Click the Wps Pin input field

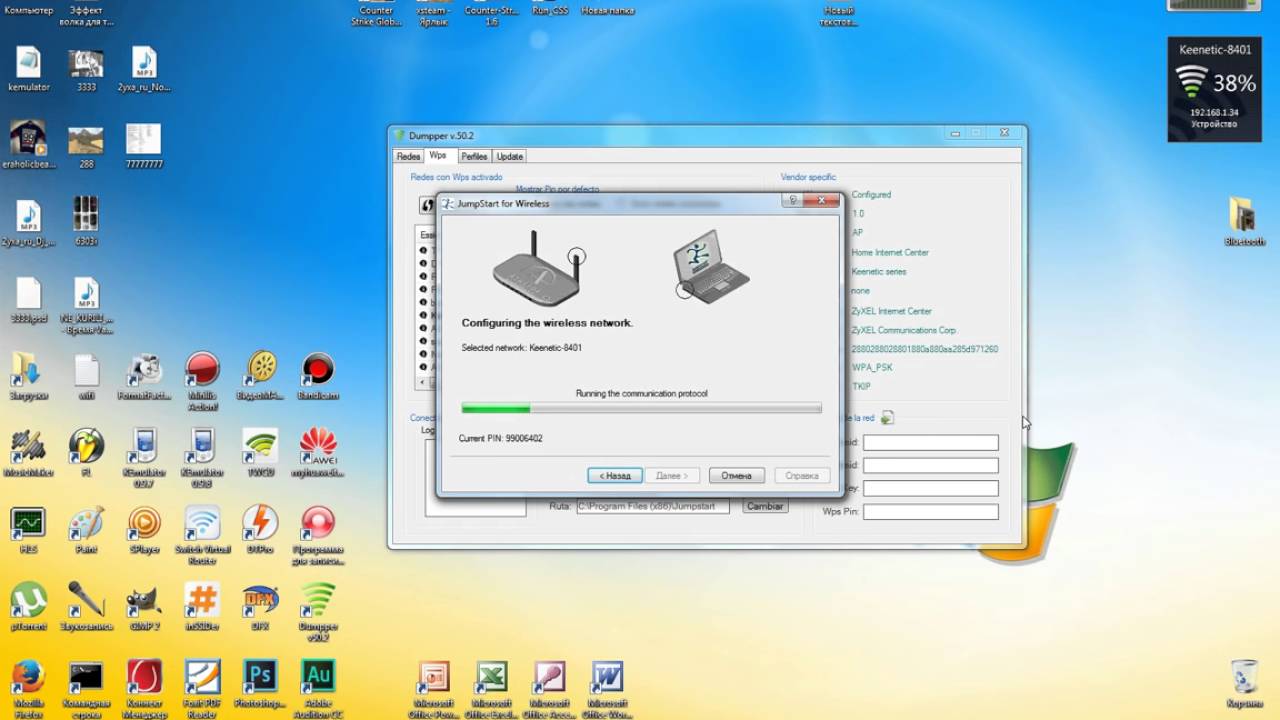coord(930,512)
